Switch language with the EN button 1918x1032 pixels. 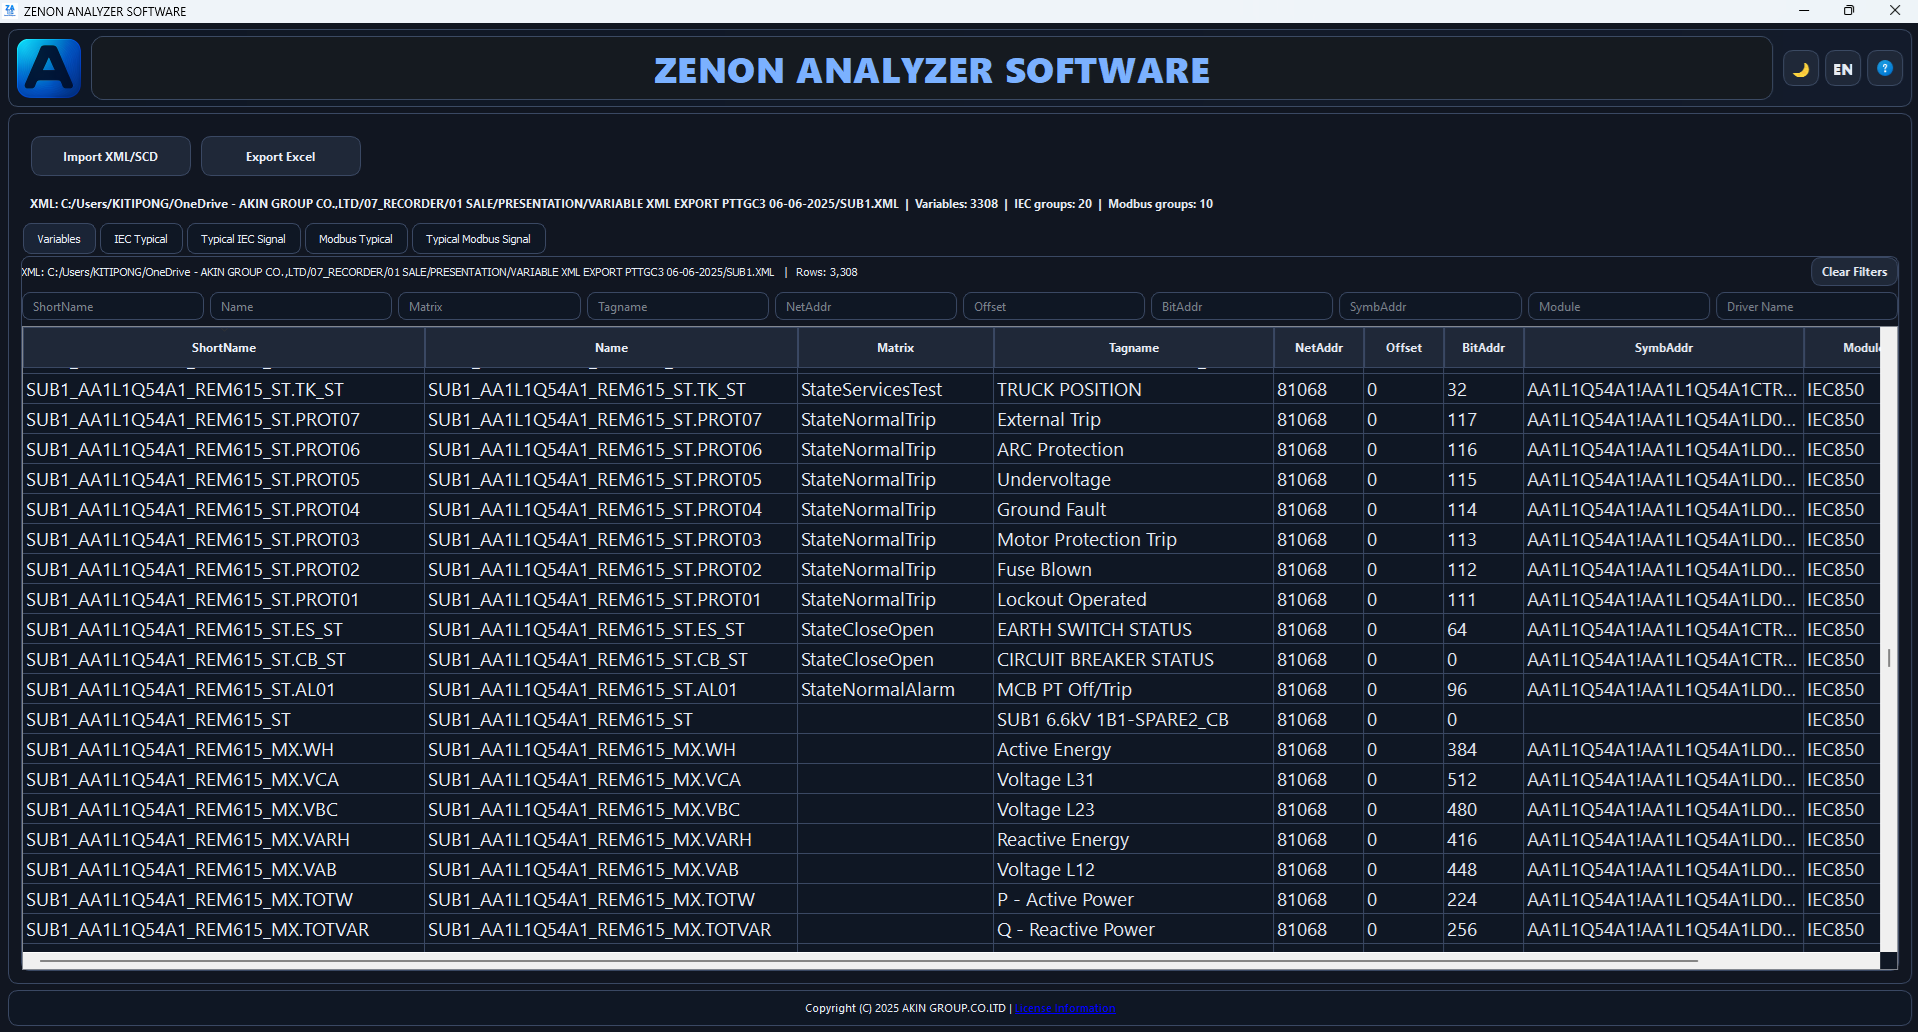point(1843,69)
